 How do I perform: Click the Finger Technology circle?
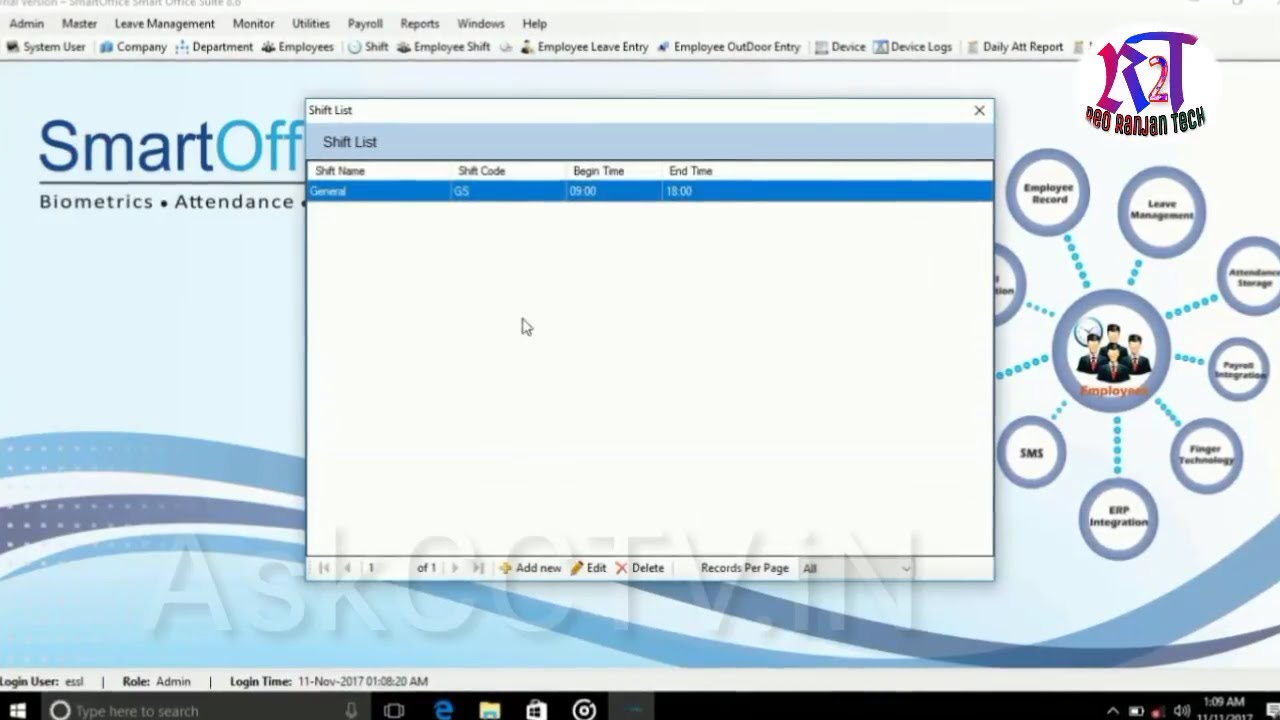(1206, 455)
